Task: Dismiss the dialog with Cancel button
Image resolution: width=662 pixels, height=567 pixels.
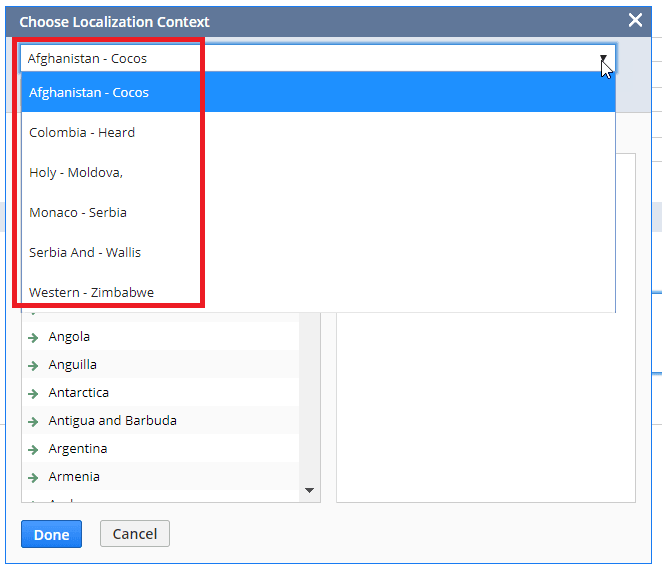Action: (135, 534)
